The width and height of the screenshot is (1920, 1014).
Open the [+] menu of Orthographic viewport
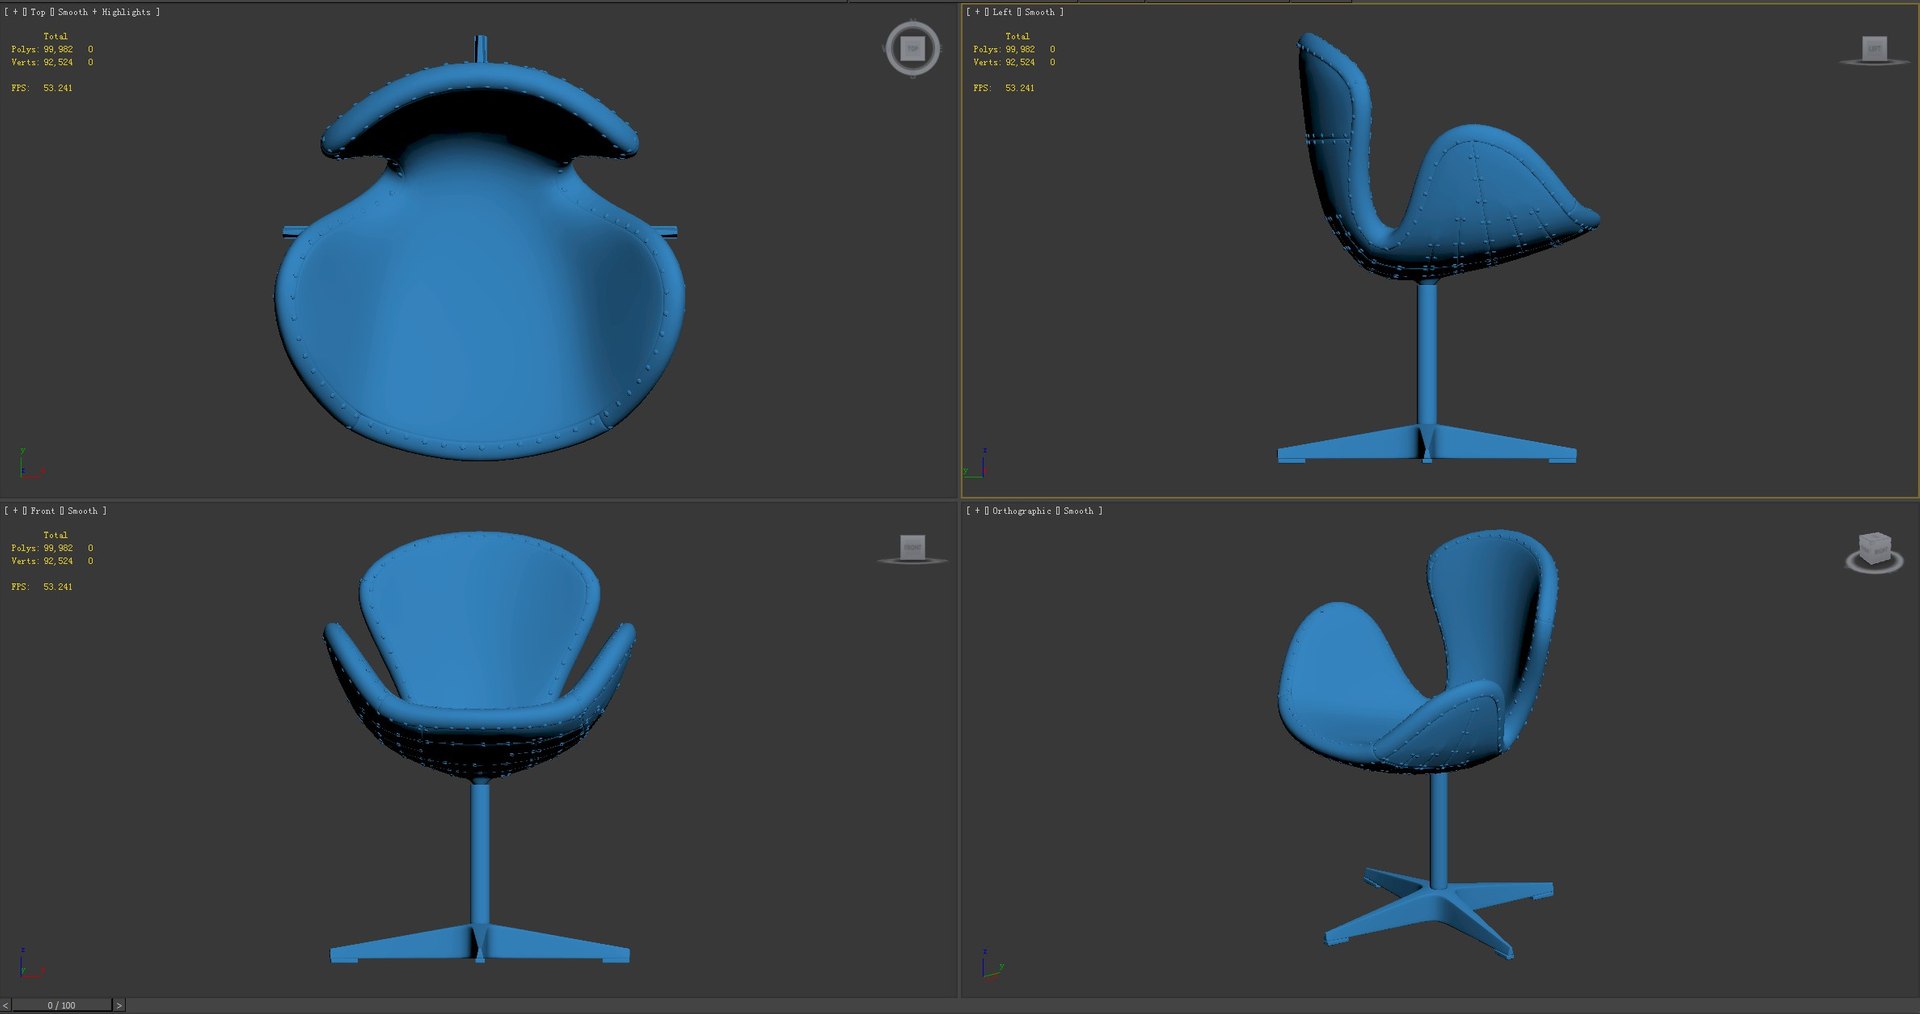coord(977,511)
